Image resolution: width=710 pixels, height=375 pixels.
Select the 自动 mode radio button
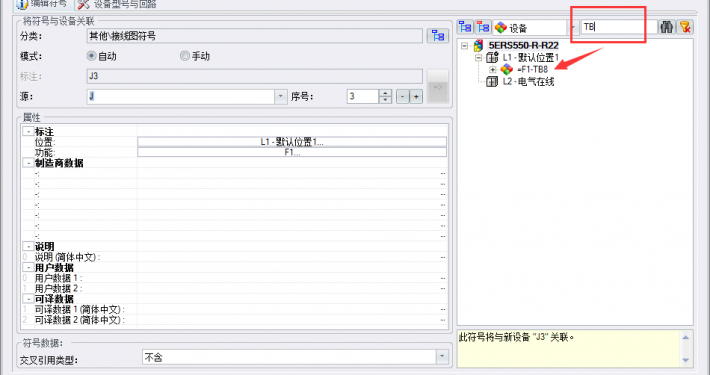92,56
